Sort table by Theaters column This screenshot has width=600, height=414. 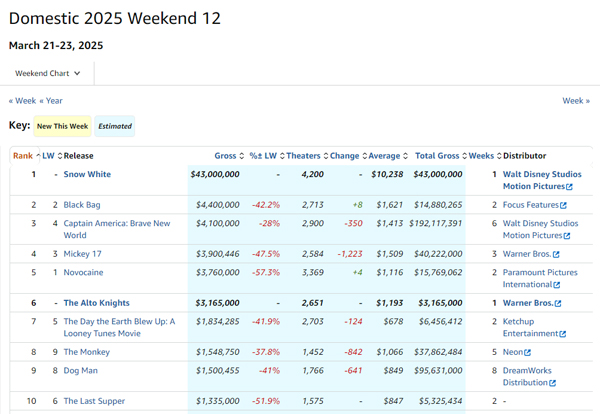[307, 156]
